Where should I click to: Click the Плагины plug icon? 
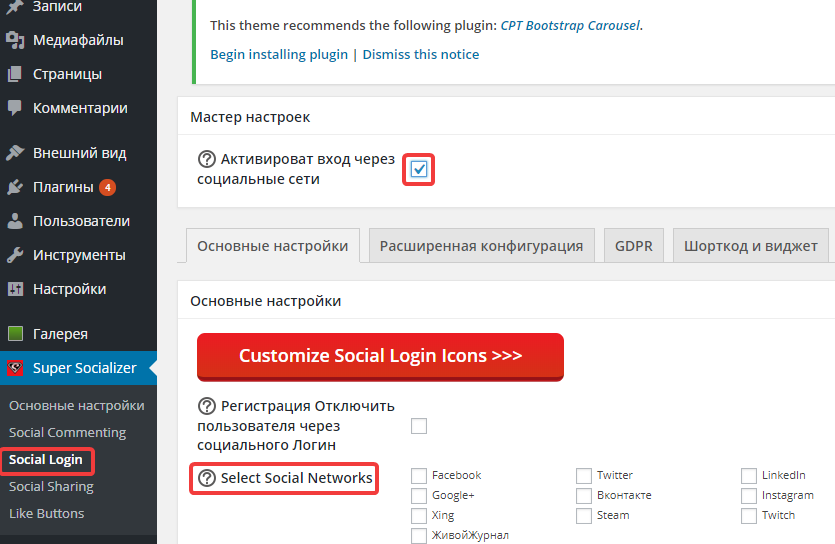15,187
